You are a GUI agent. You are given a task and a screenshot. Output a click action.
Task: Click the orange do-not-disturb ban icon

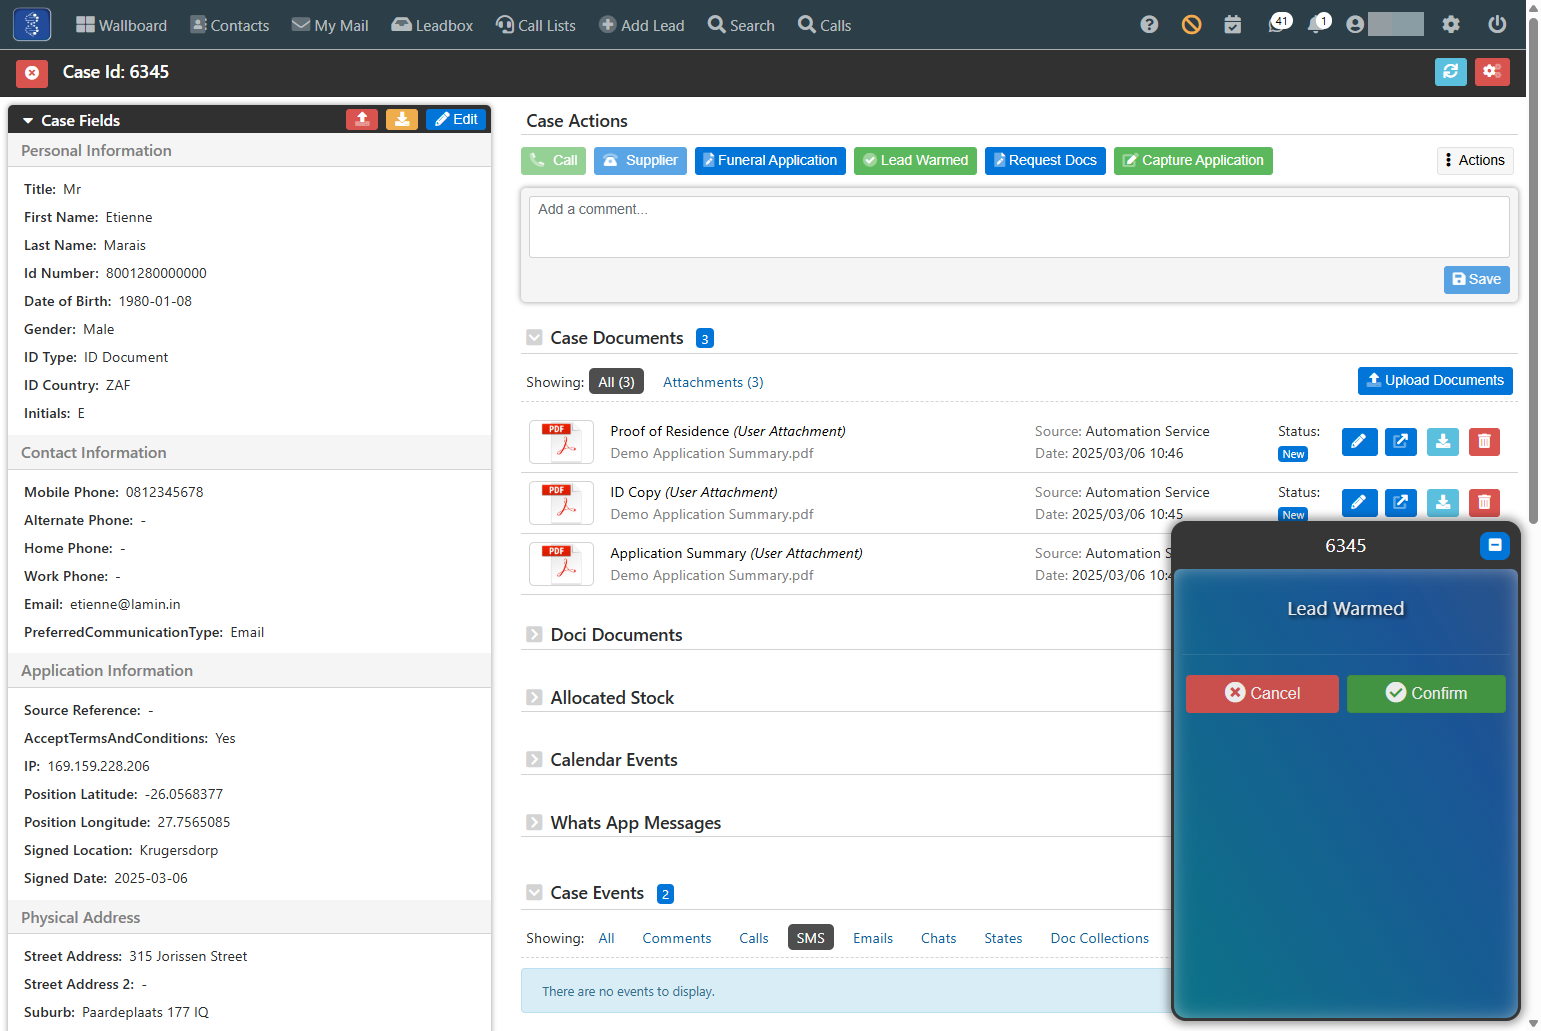pyautogui.click(x=1191, y=25)
